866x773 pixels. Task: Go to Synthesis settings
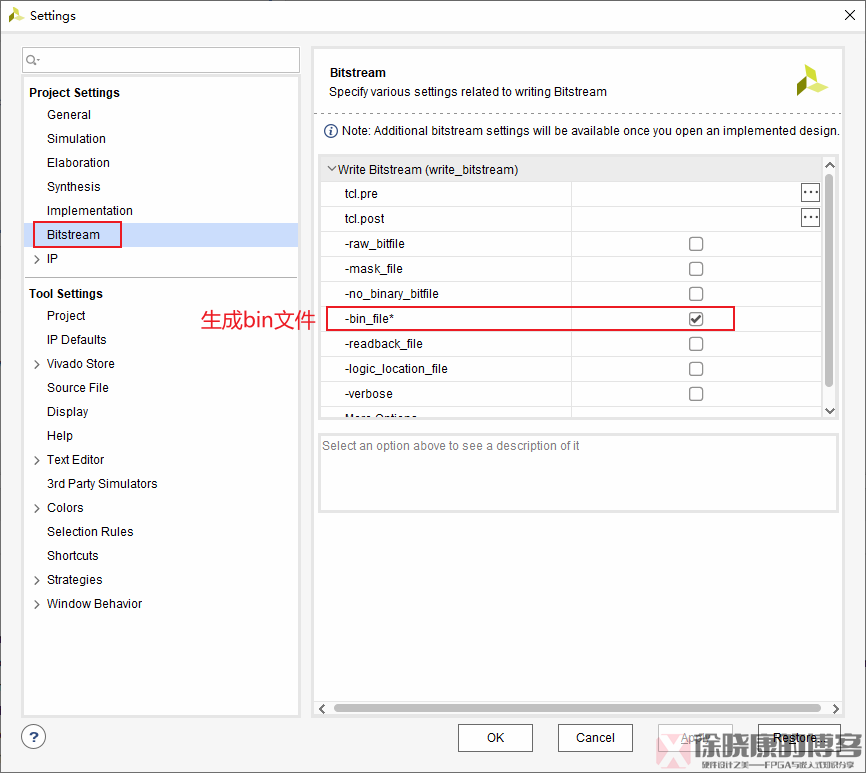pyautogui.click(x=73, y=187)
